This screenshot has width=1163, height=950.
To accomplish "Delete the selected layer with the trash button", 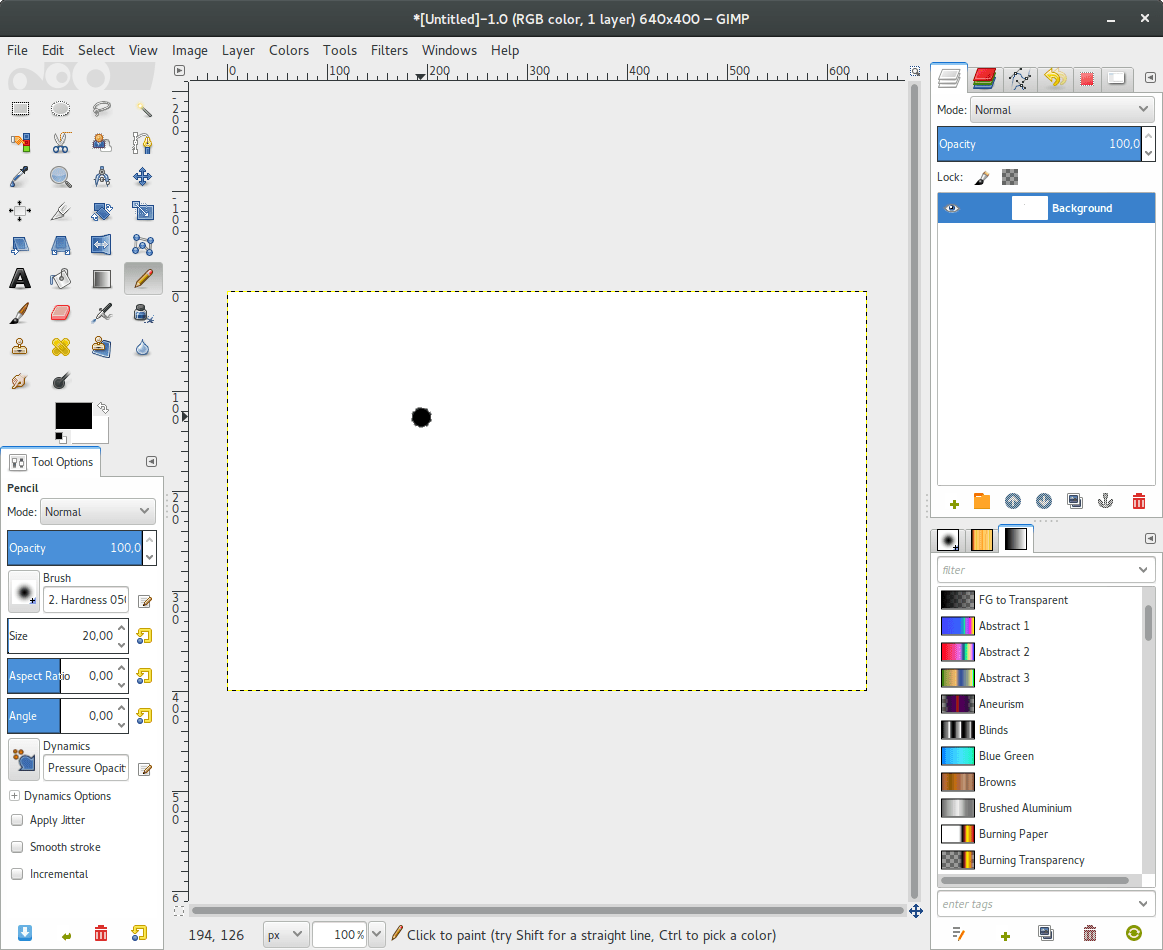I will pyautogui.click(x=1138, y=502).
